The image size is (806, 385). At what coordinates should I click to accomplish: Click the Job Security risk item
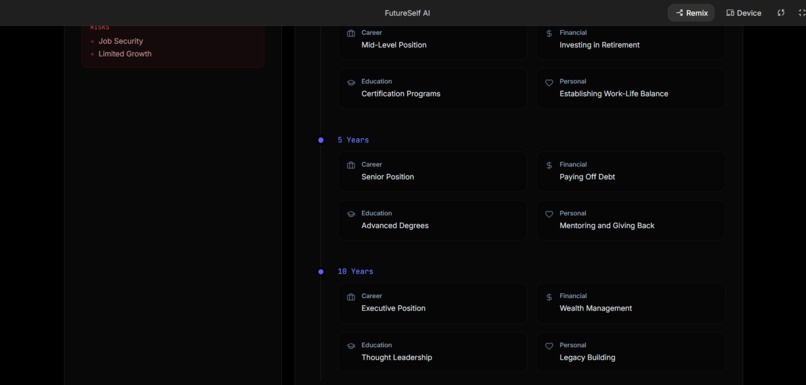121,41
